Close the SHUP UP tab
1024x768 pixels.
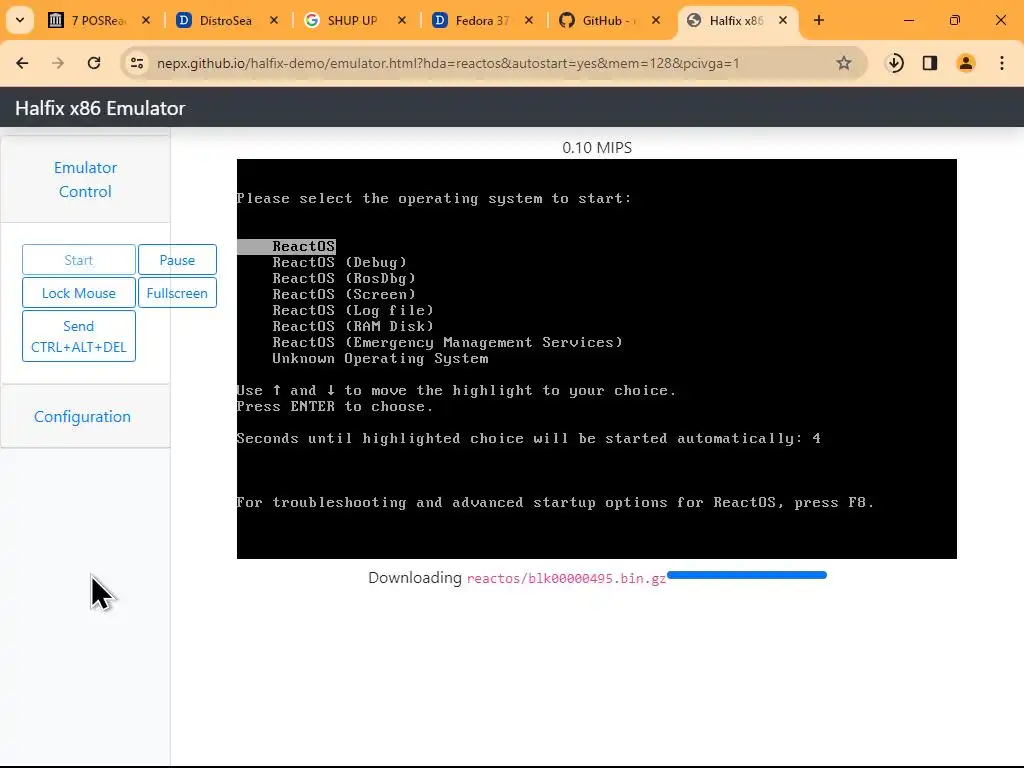[402, 20]
